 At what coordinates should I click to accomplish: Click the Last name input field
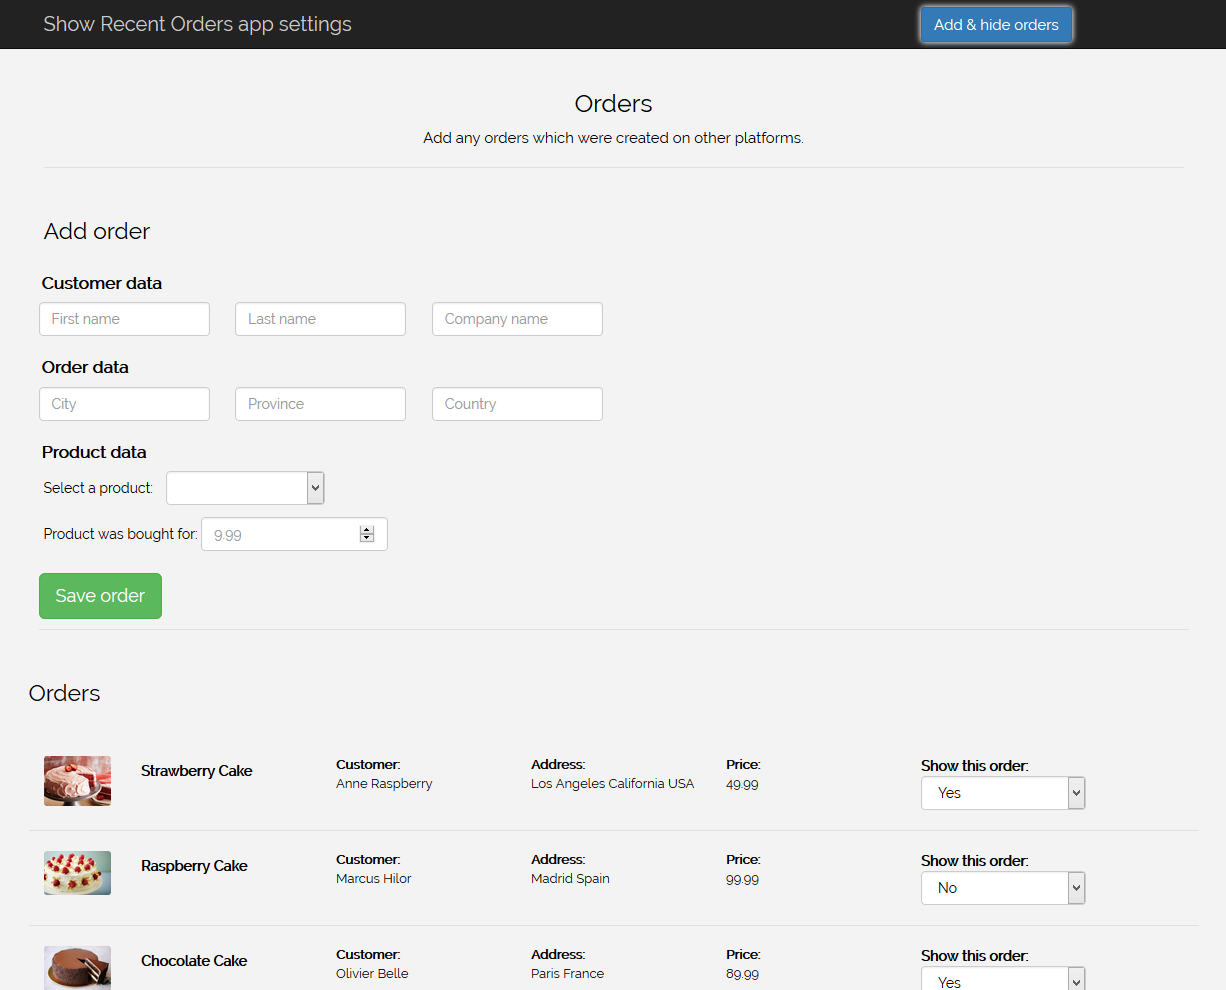[x=320, y=318]
